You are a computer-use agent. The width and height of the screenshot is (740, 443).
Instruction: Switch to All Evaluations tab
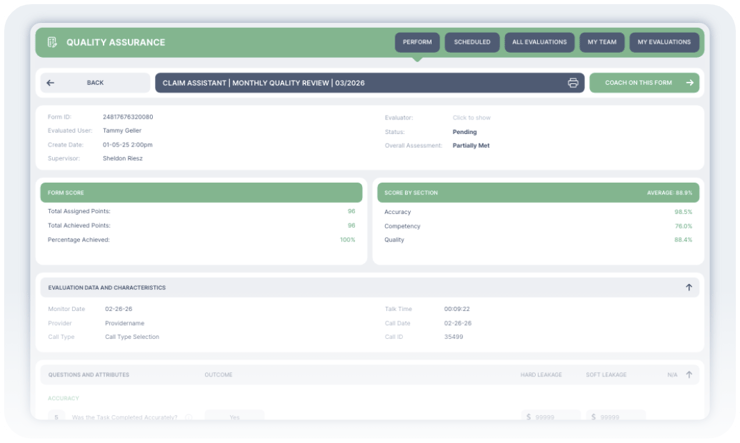[x=539, y=42]
